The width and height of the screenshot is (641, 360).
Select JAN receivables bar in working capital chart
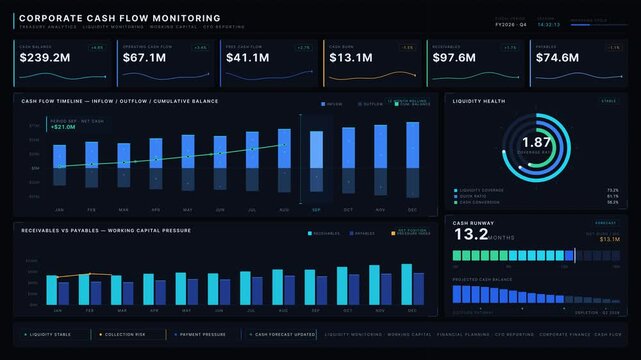[x=52, y=290]
